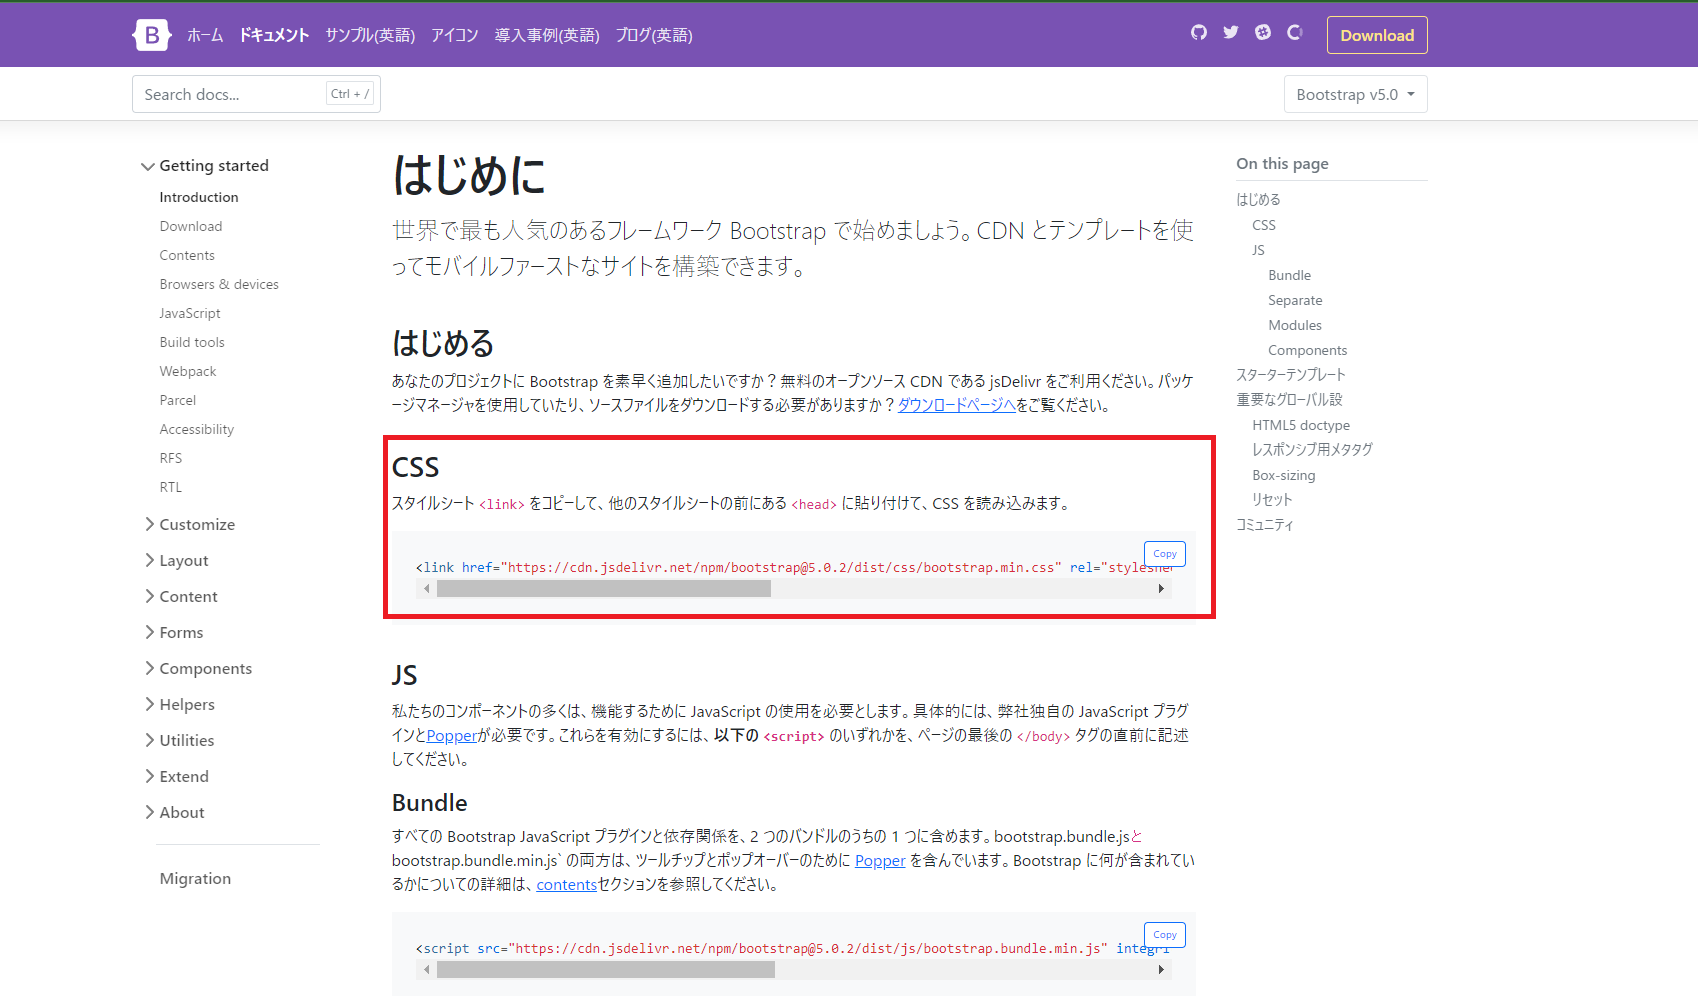Jump to Components in On this page
The height and width of the screenshot is (996, 1698).
[1307, 350]
